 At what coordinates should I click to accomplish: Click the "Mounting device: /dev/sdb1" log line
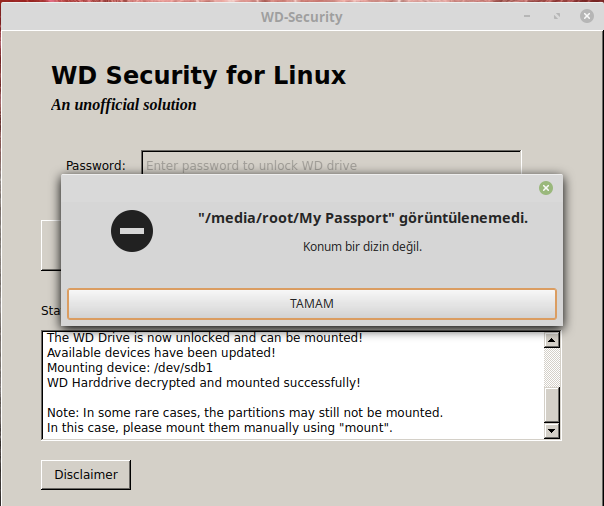(x=130, y=368)
